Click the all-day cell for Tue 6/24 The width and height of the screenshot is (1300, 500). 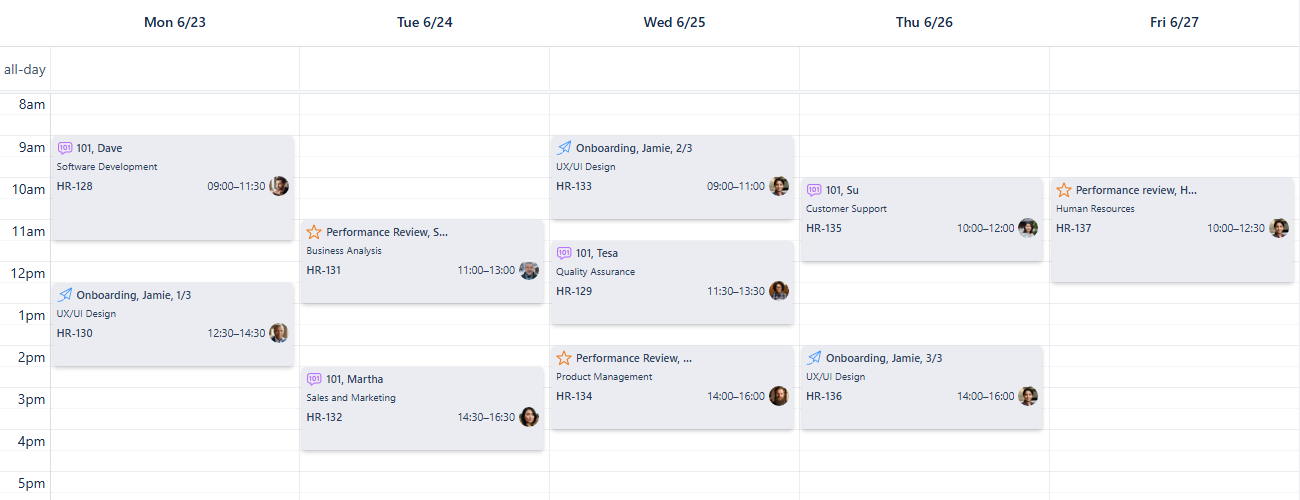coord(424,70)
